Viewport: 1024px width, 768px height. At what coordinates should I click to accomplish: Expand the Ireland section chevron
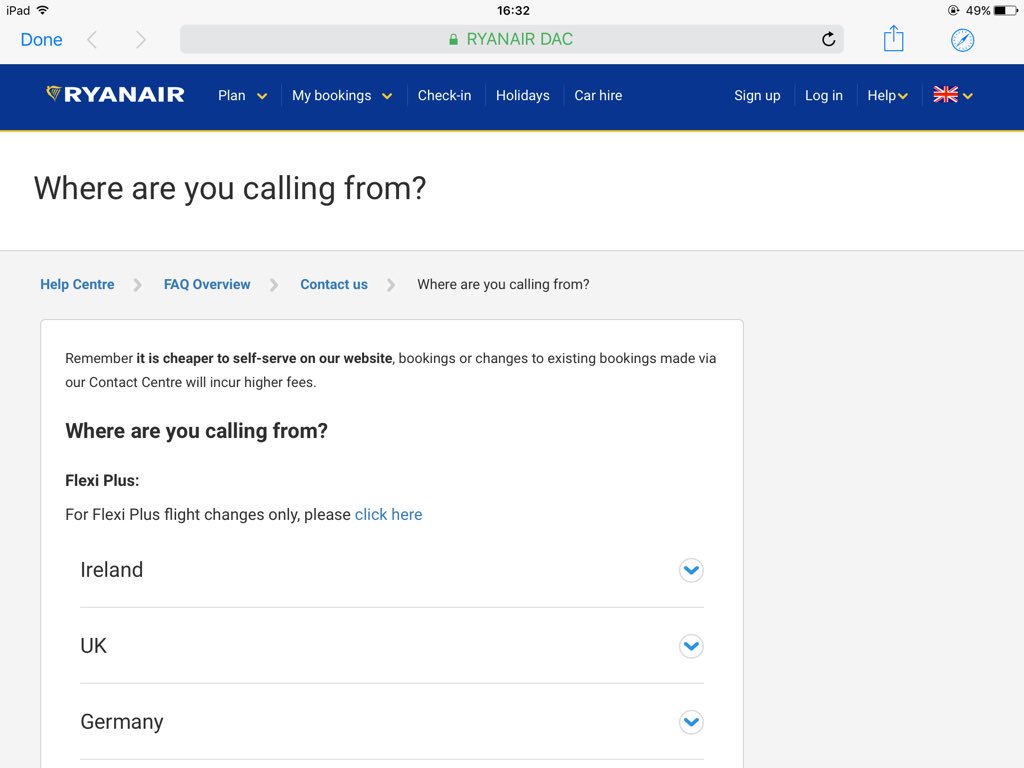pos(691,570)
